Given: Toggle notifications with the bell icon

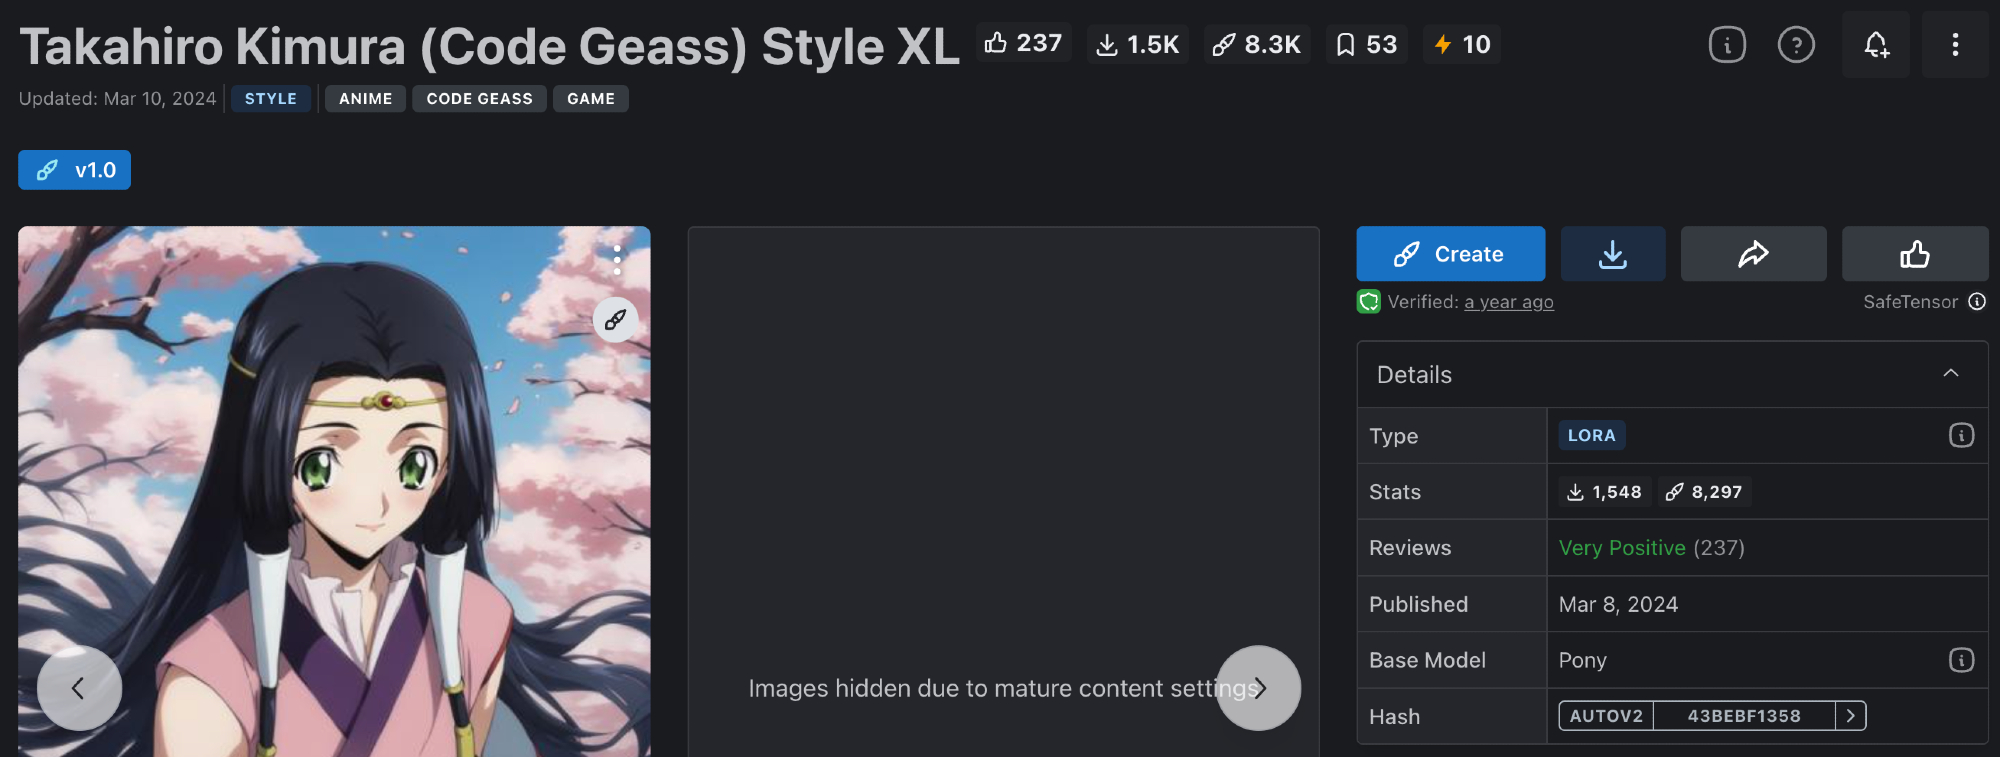Looking at the screenshot, I should pos(1876,45).
